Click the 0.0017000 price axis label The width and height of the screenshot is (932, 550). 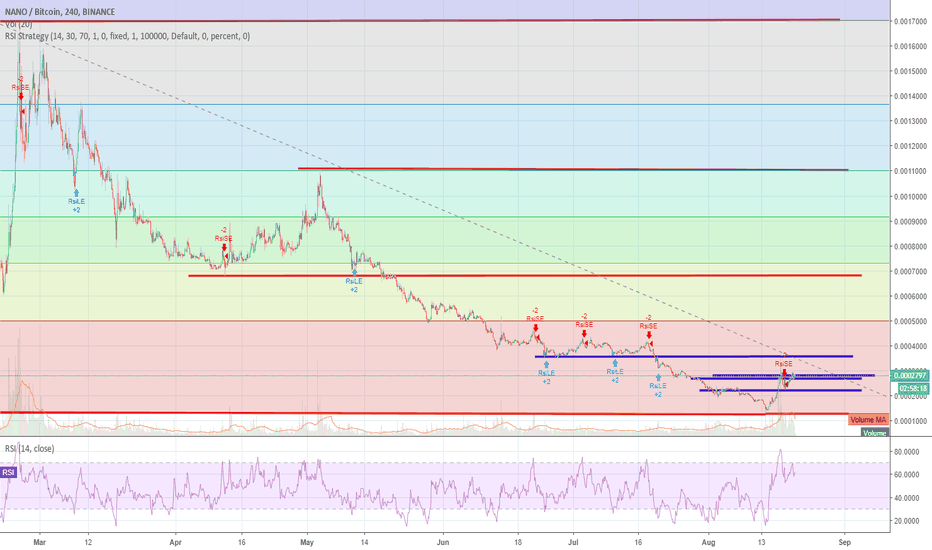tap(911, 21)
